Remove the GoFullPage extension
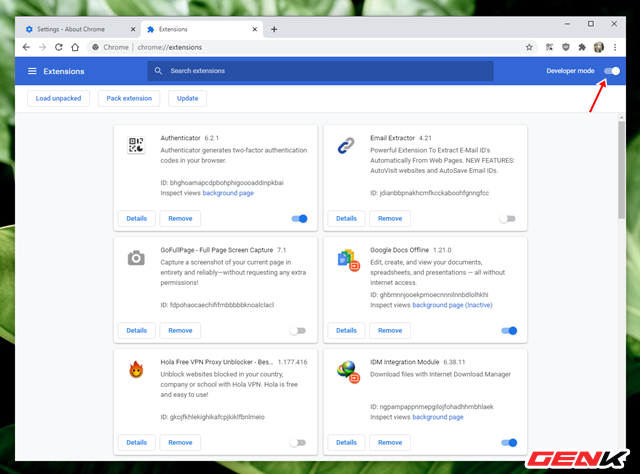Viewport: 640px width, 474px height. (x=180, y=330)
